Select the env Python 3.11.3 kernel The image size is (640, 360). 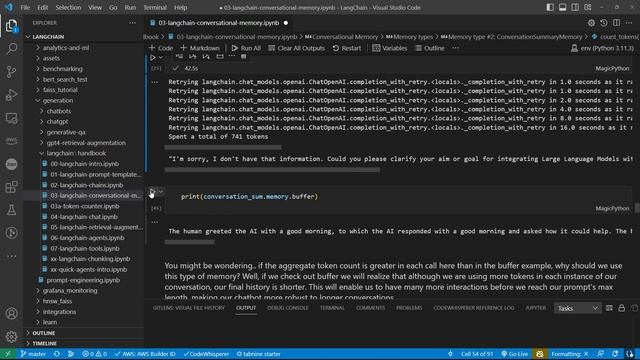point(602,48)
